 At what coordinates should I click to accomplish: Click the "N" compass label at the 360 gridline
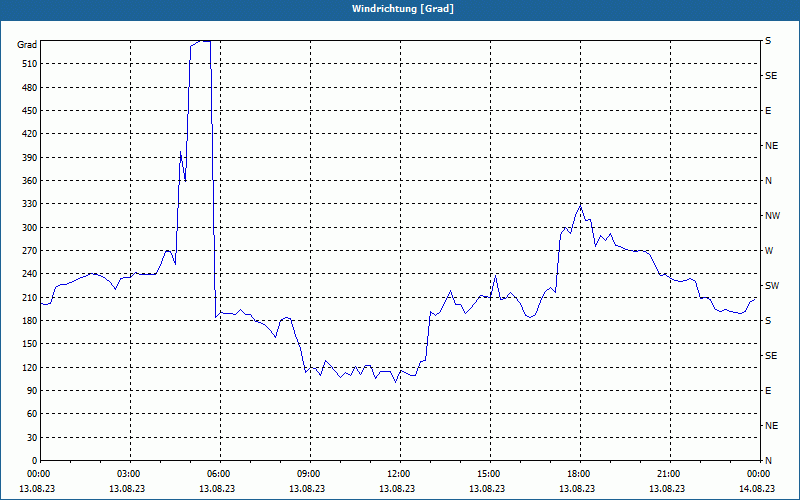(768, 181)
